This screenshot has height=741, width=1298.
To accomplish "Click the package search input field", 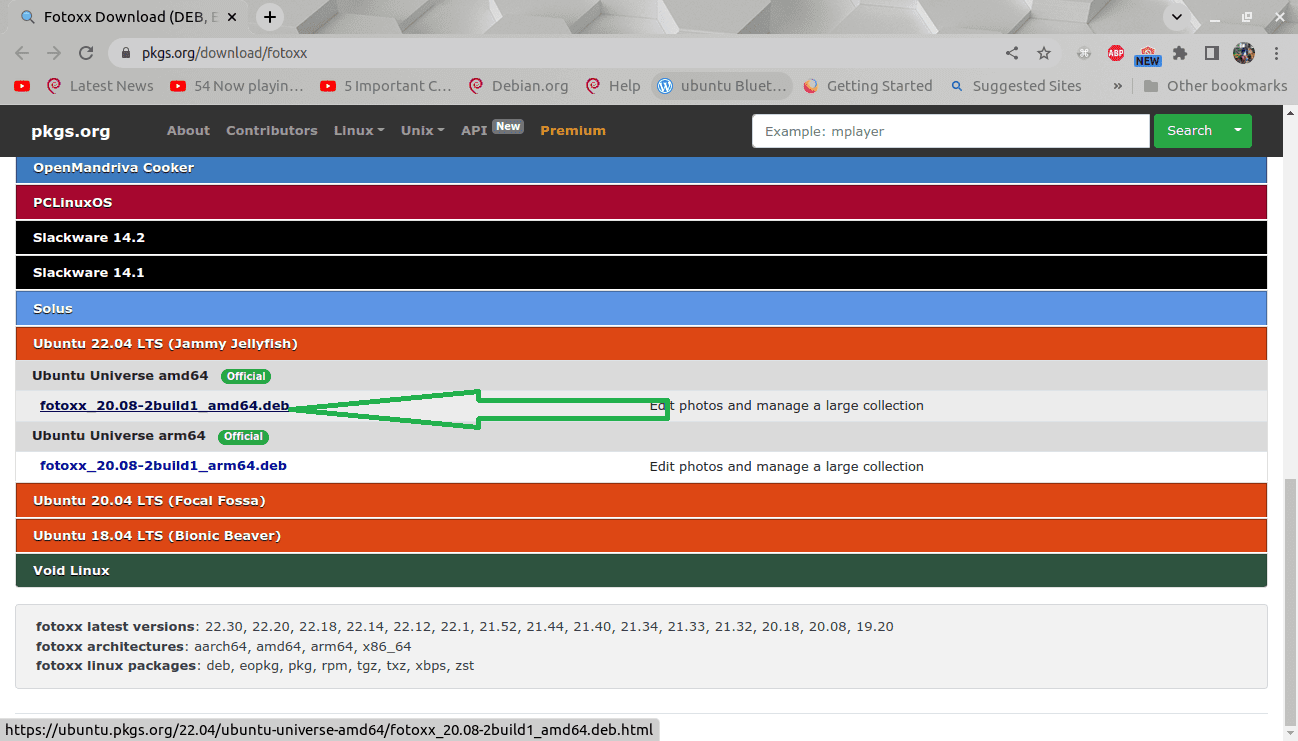I will pyautogui.click(x=950, y=131).
